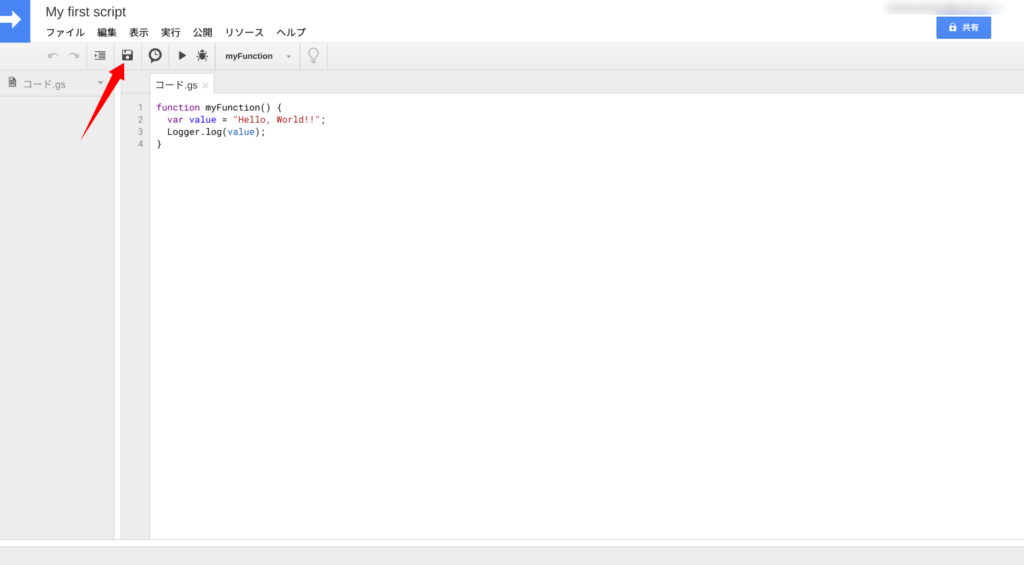The height and width of the screenshot is (565, 1024).
Task: Click the closing brace on line 4
Action: coord(159,144)
